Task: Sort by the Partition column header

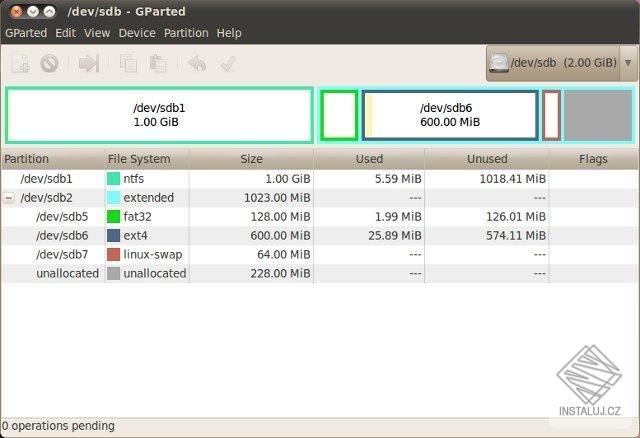Action: pos(53,159)
